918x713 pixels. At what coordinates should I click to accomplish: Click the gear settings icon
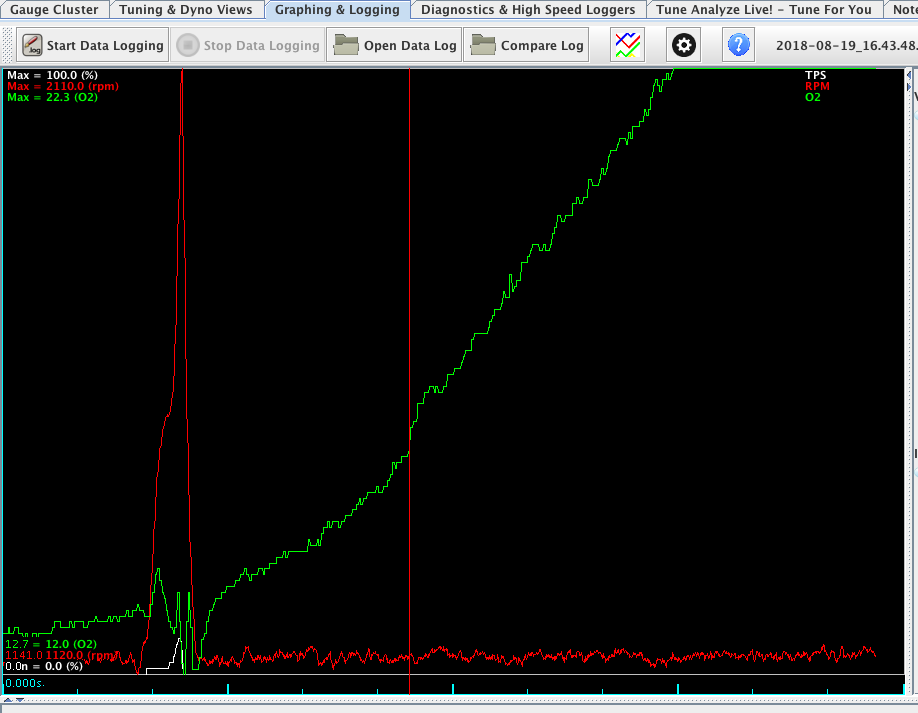(682, 45)
